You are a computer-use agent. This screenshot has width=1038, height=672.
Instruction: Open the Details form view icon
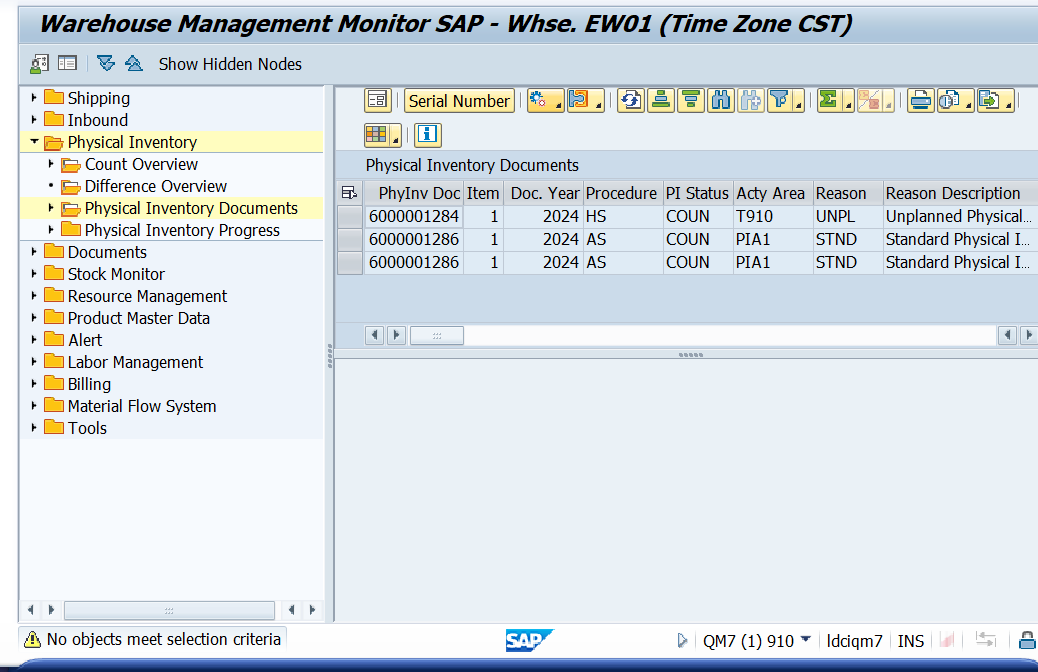(377, 101)
